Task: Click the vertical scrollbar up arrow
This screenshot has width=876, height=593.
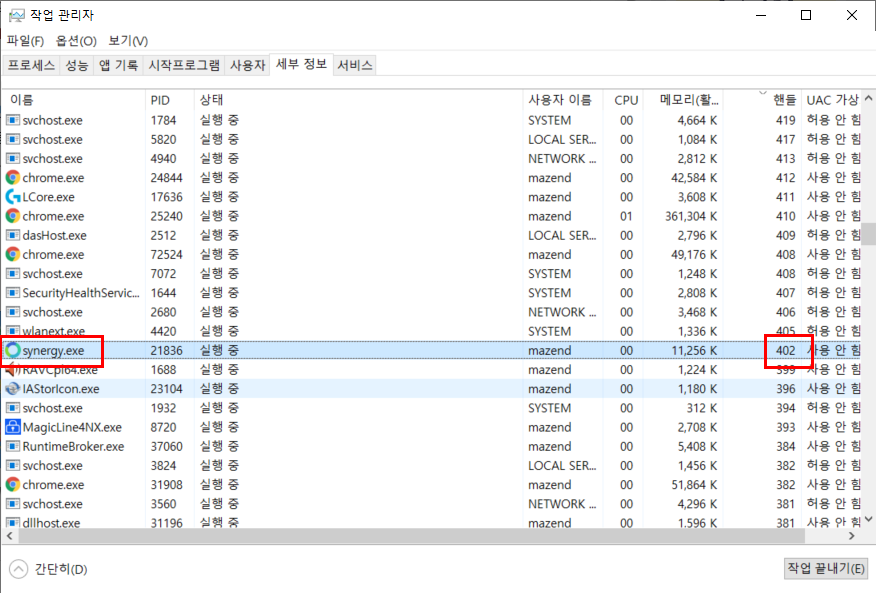Action: 868,98
